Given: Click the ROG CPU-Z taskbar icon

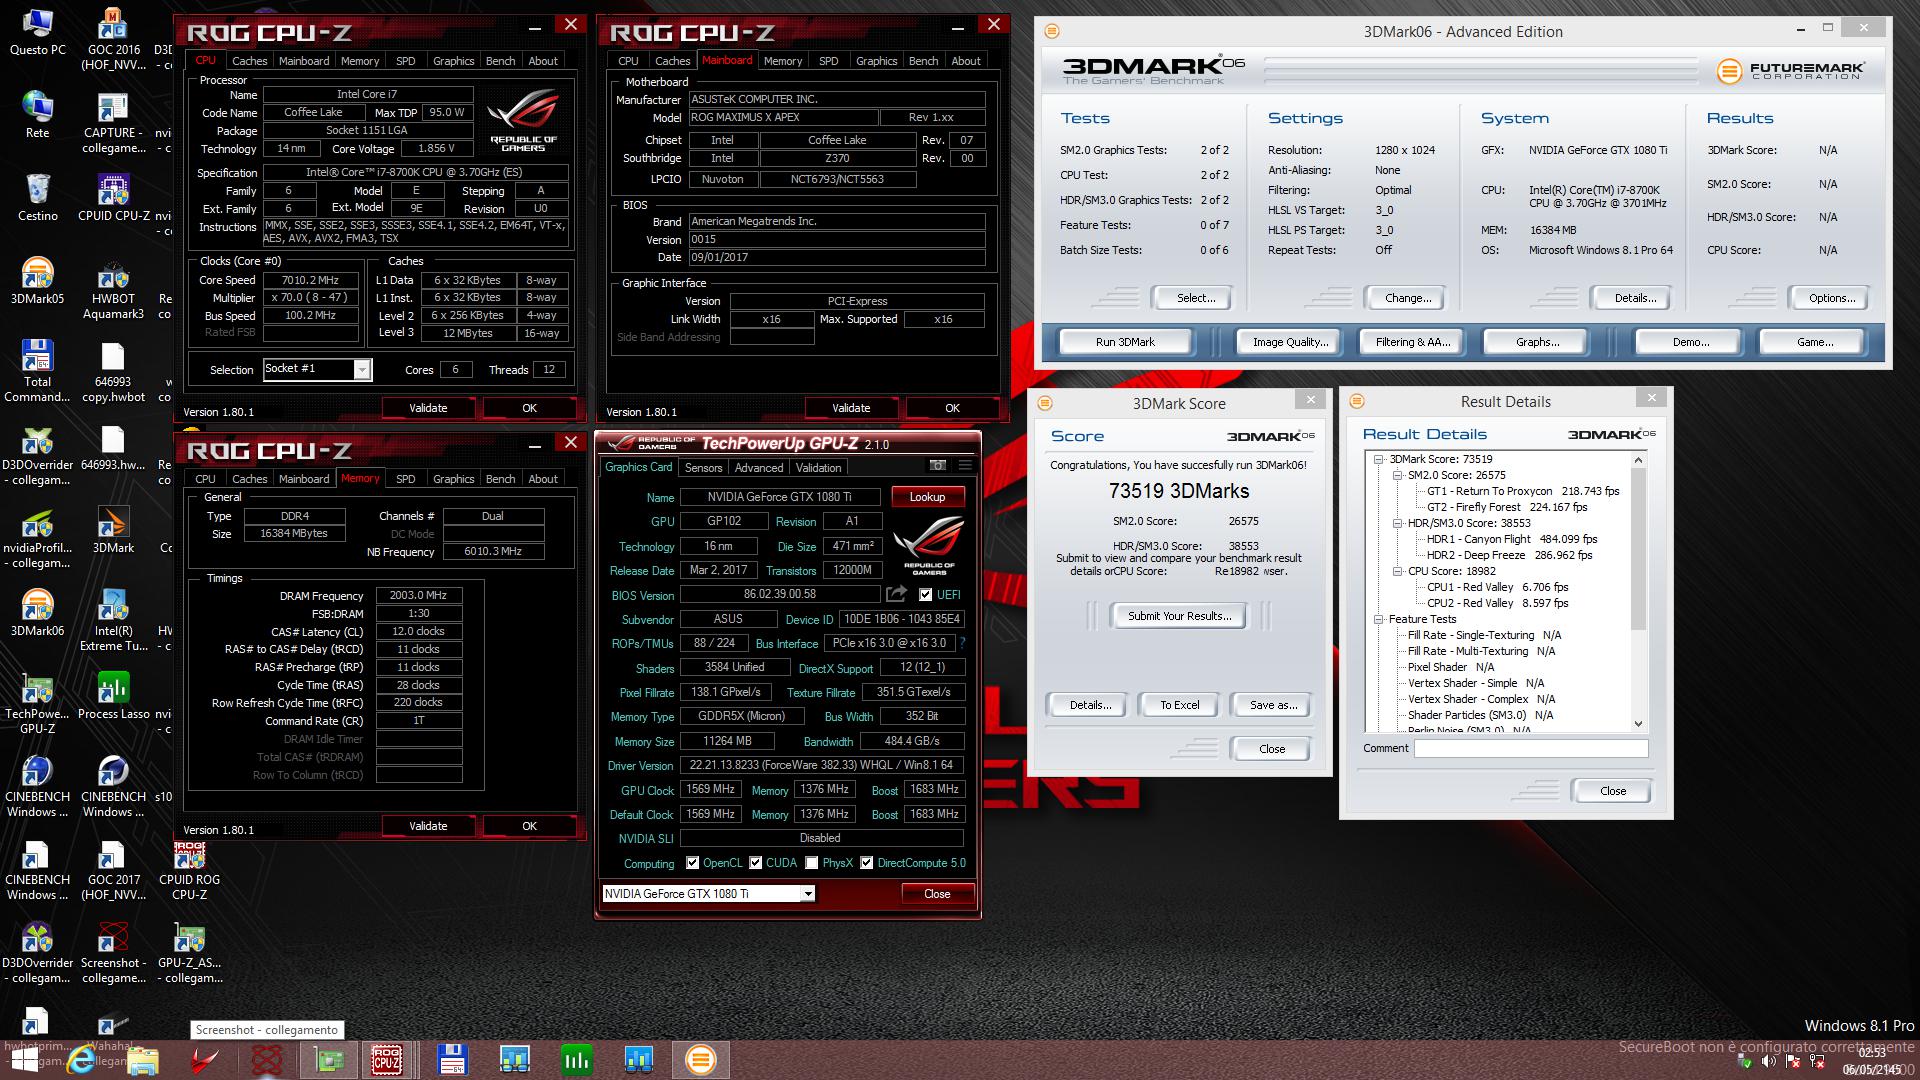Looking at the screenshot, I should point(387,1060).
